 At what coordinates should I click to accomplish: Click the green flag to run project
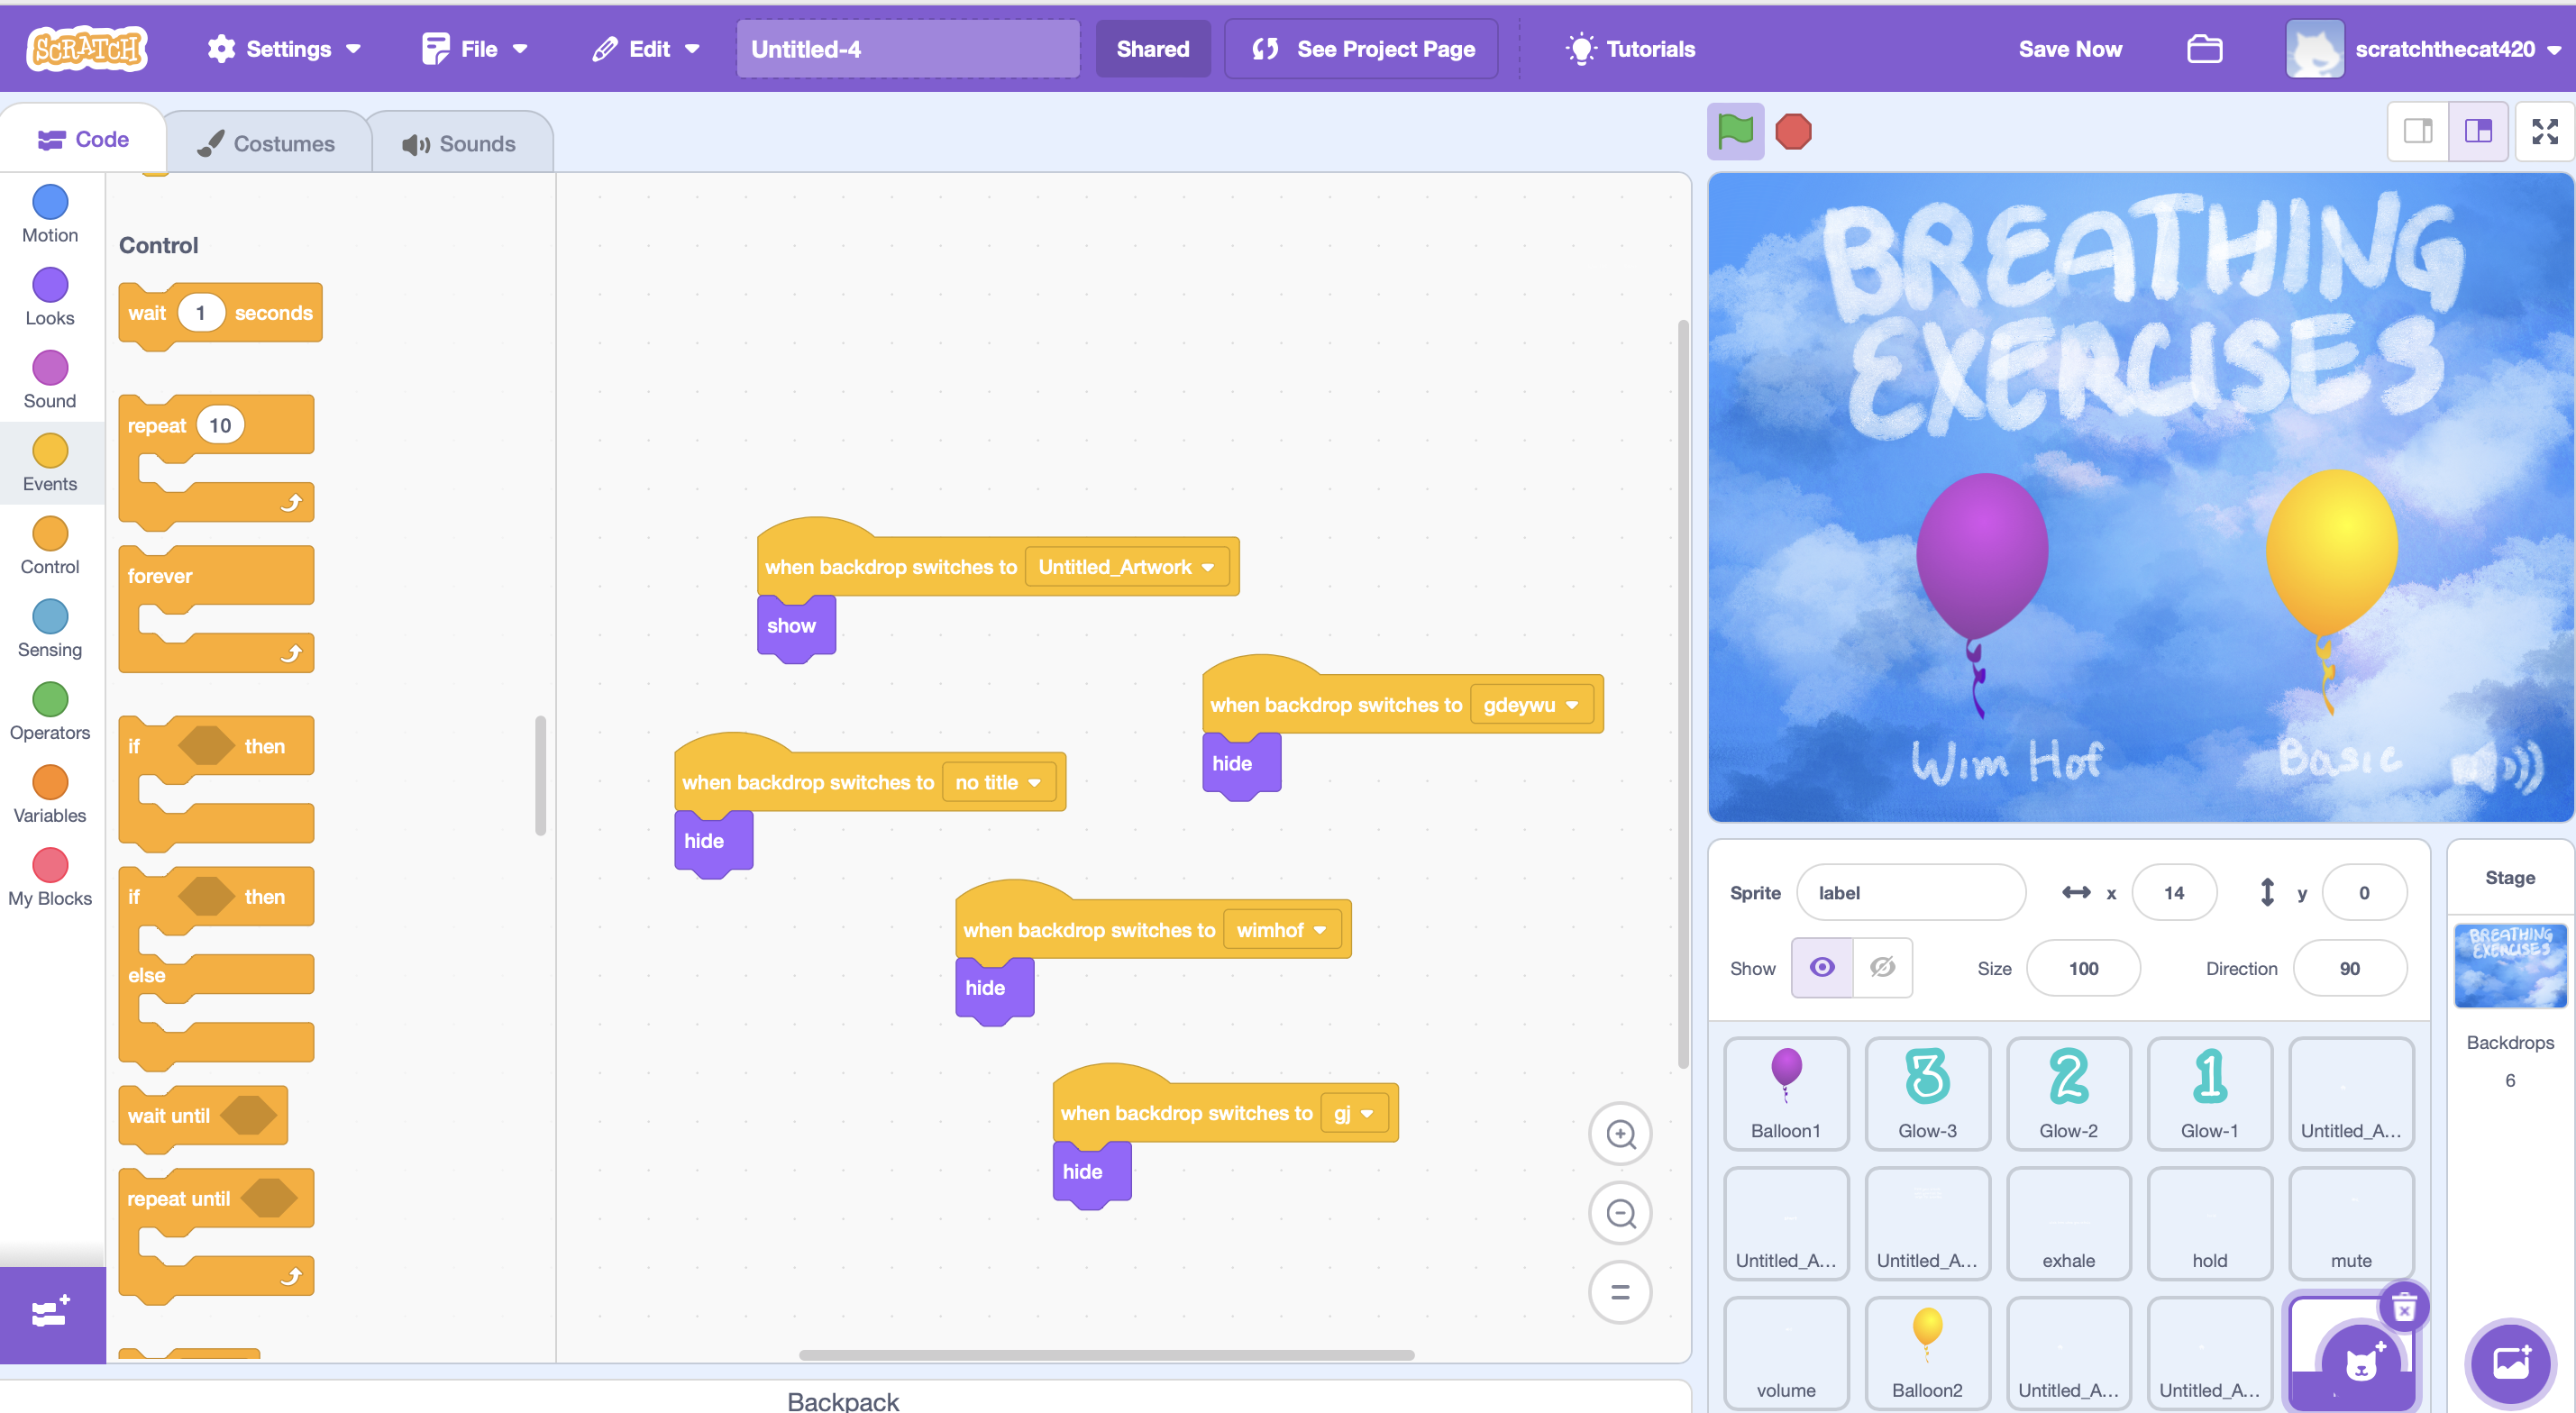point(1734,131)
